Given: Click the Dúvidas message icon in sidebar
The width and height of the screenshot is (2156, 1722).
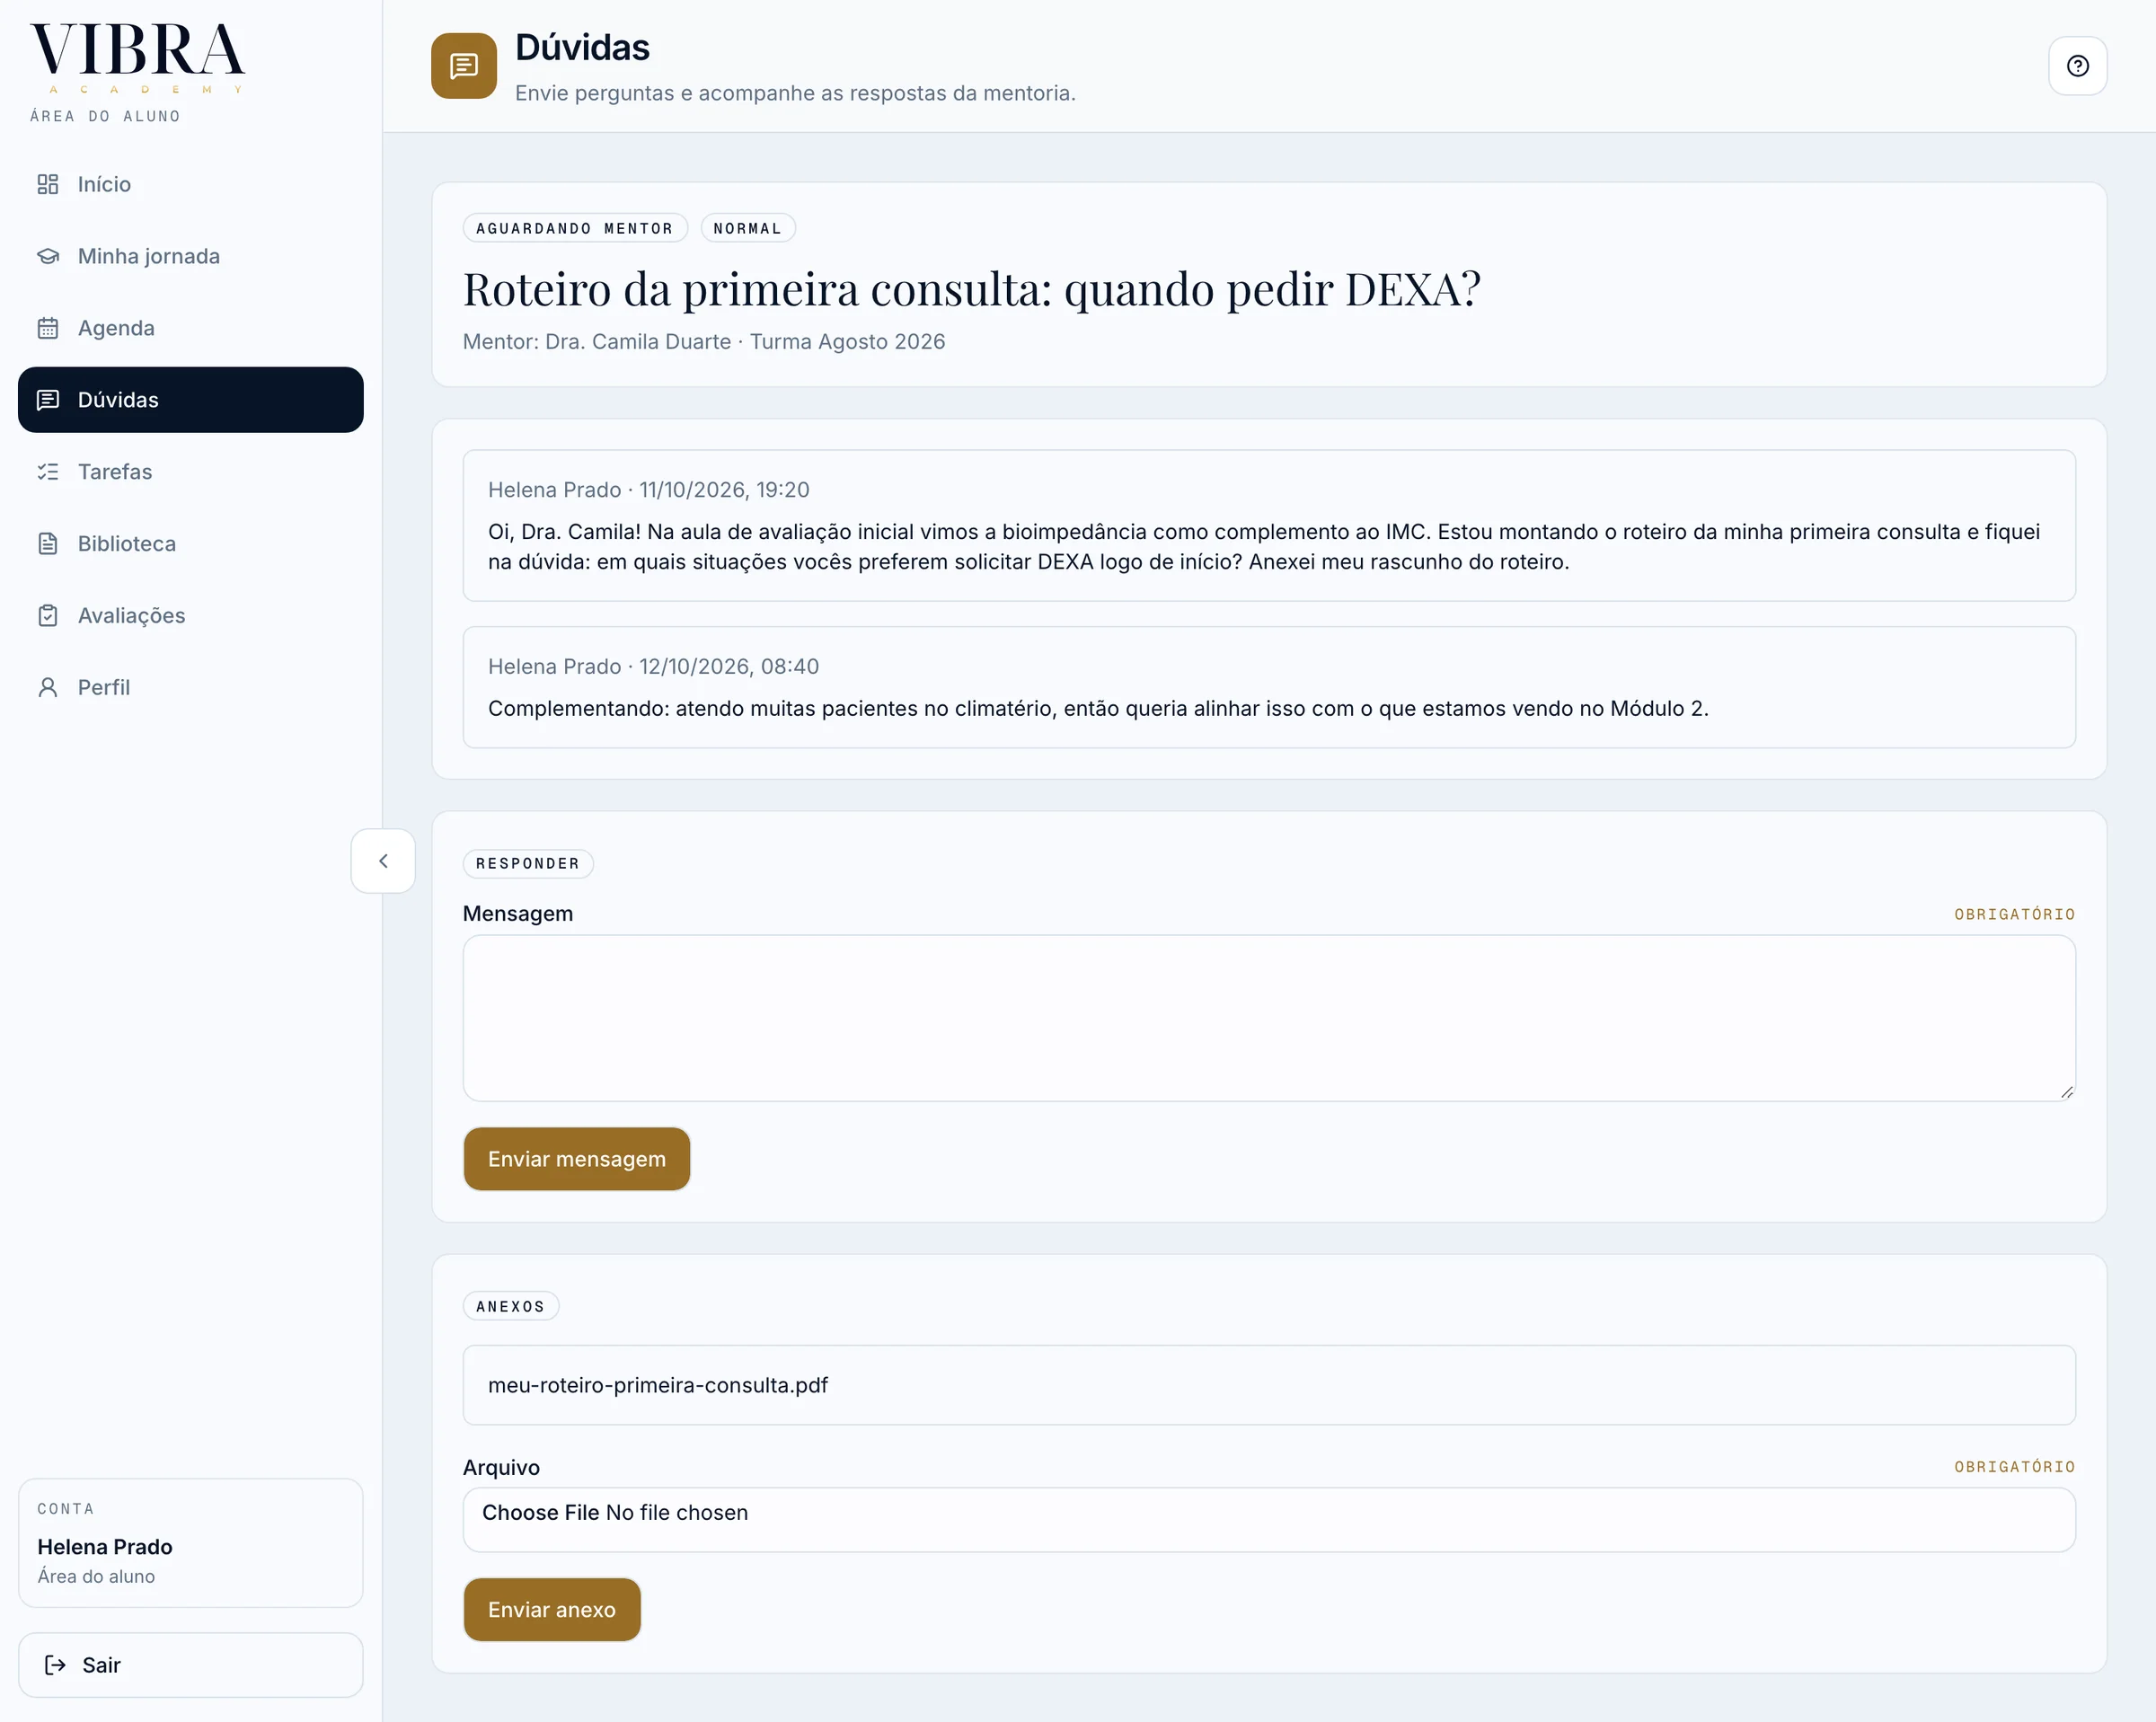Looking at the screenshot, I should [47, 400].
